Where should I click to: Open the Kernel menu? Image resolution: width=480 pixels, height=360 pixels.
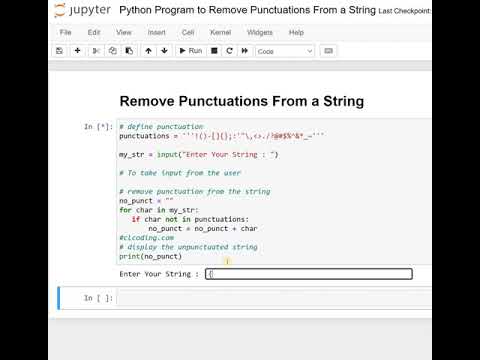pyautogui.click(x=220, y=32)
